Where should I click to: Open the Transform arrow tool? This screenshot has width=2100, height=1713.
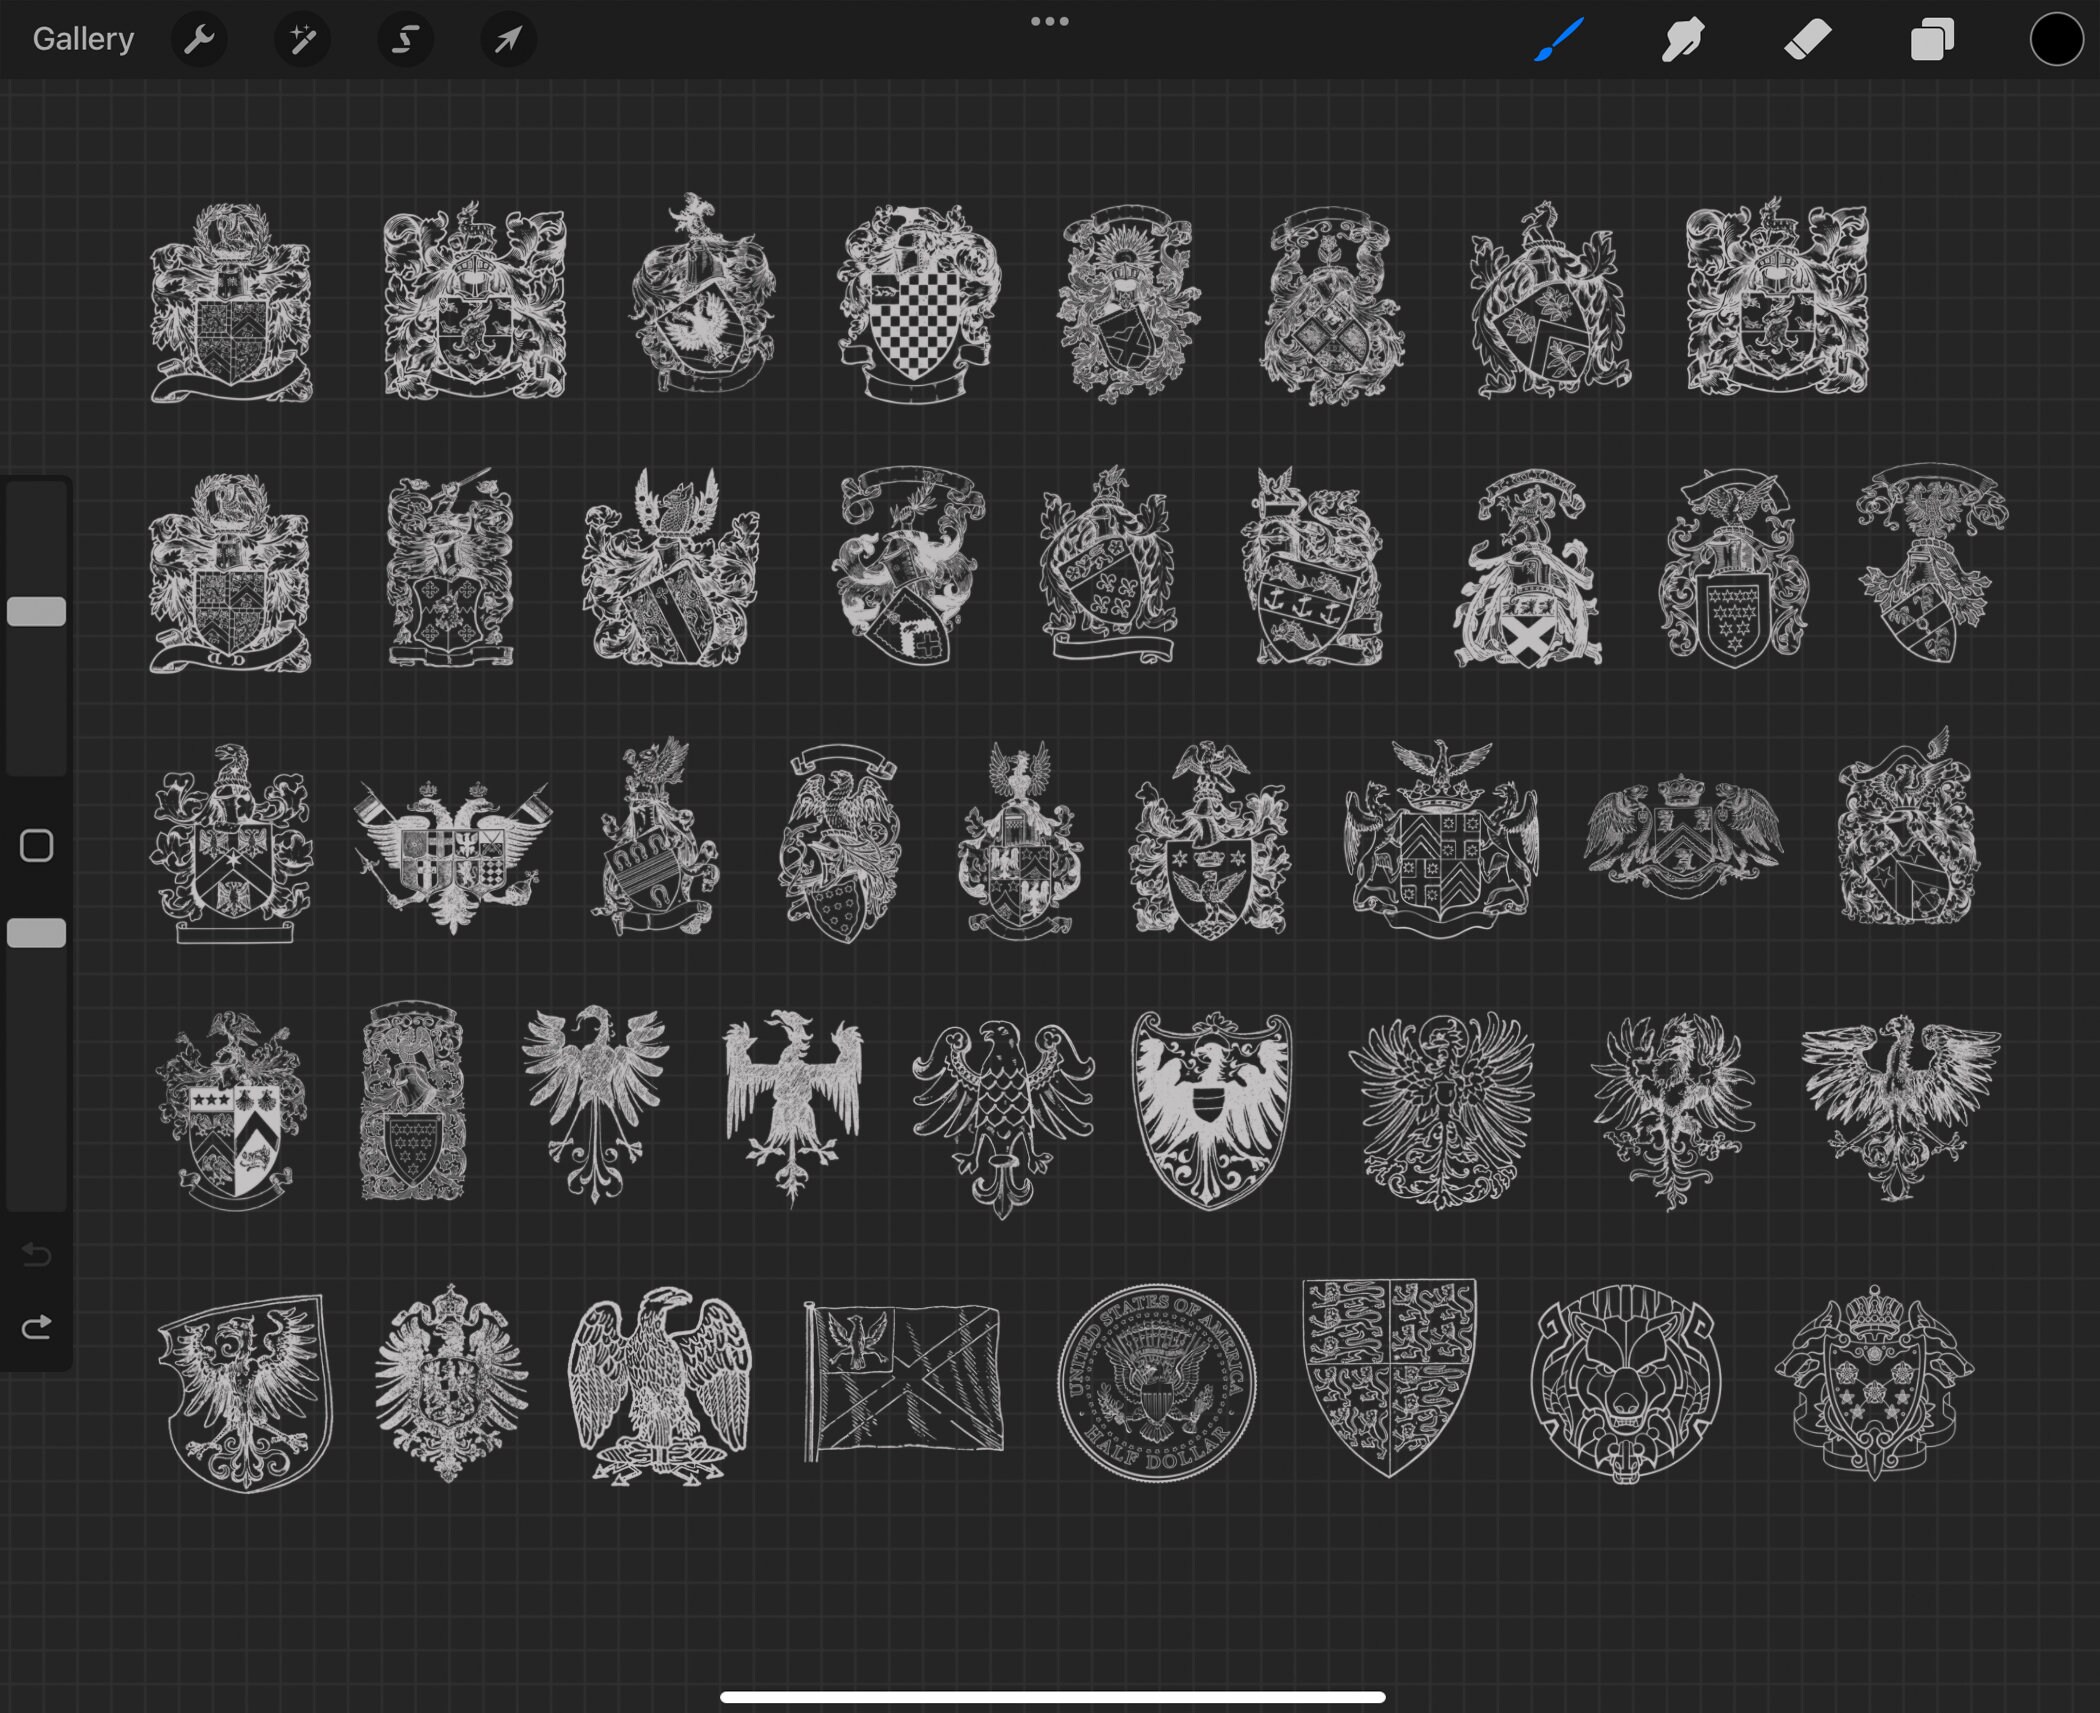pos(508,39)
